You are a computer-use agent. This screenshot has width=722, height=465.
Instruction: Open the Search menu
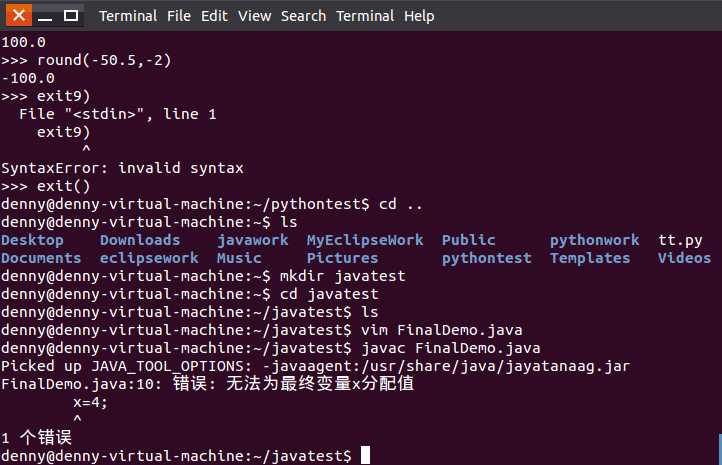(x=303, y=16)
